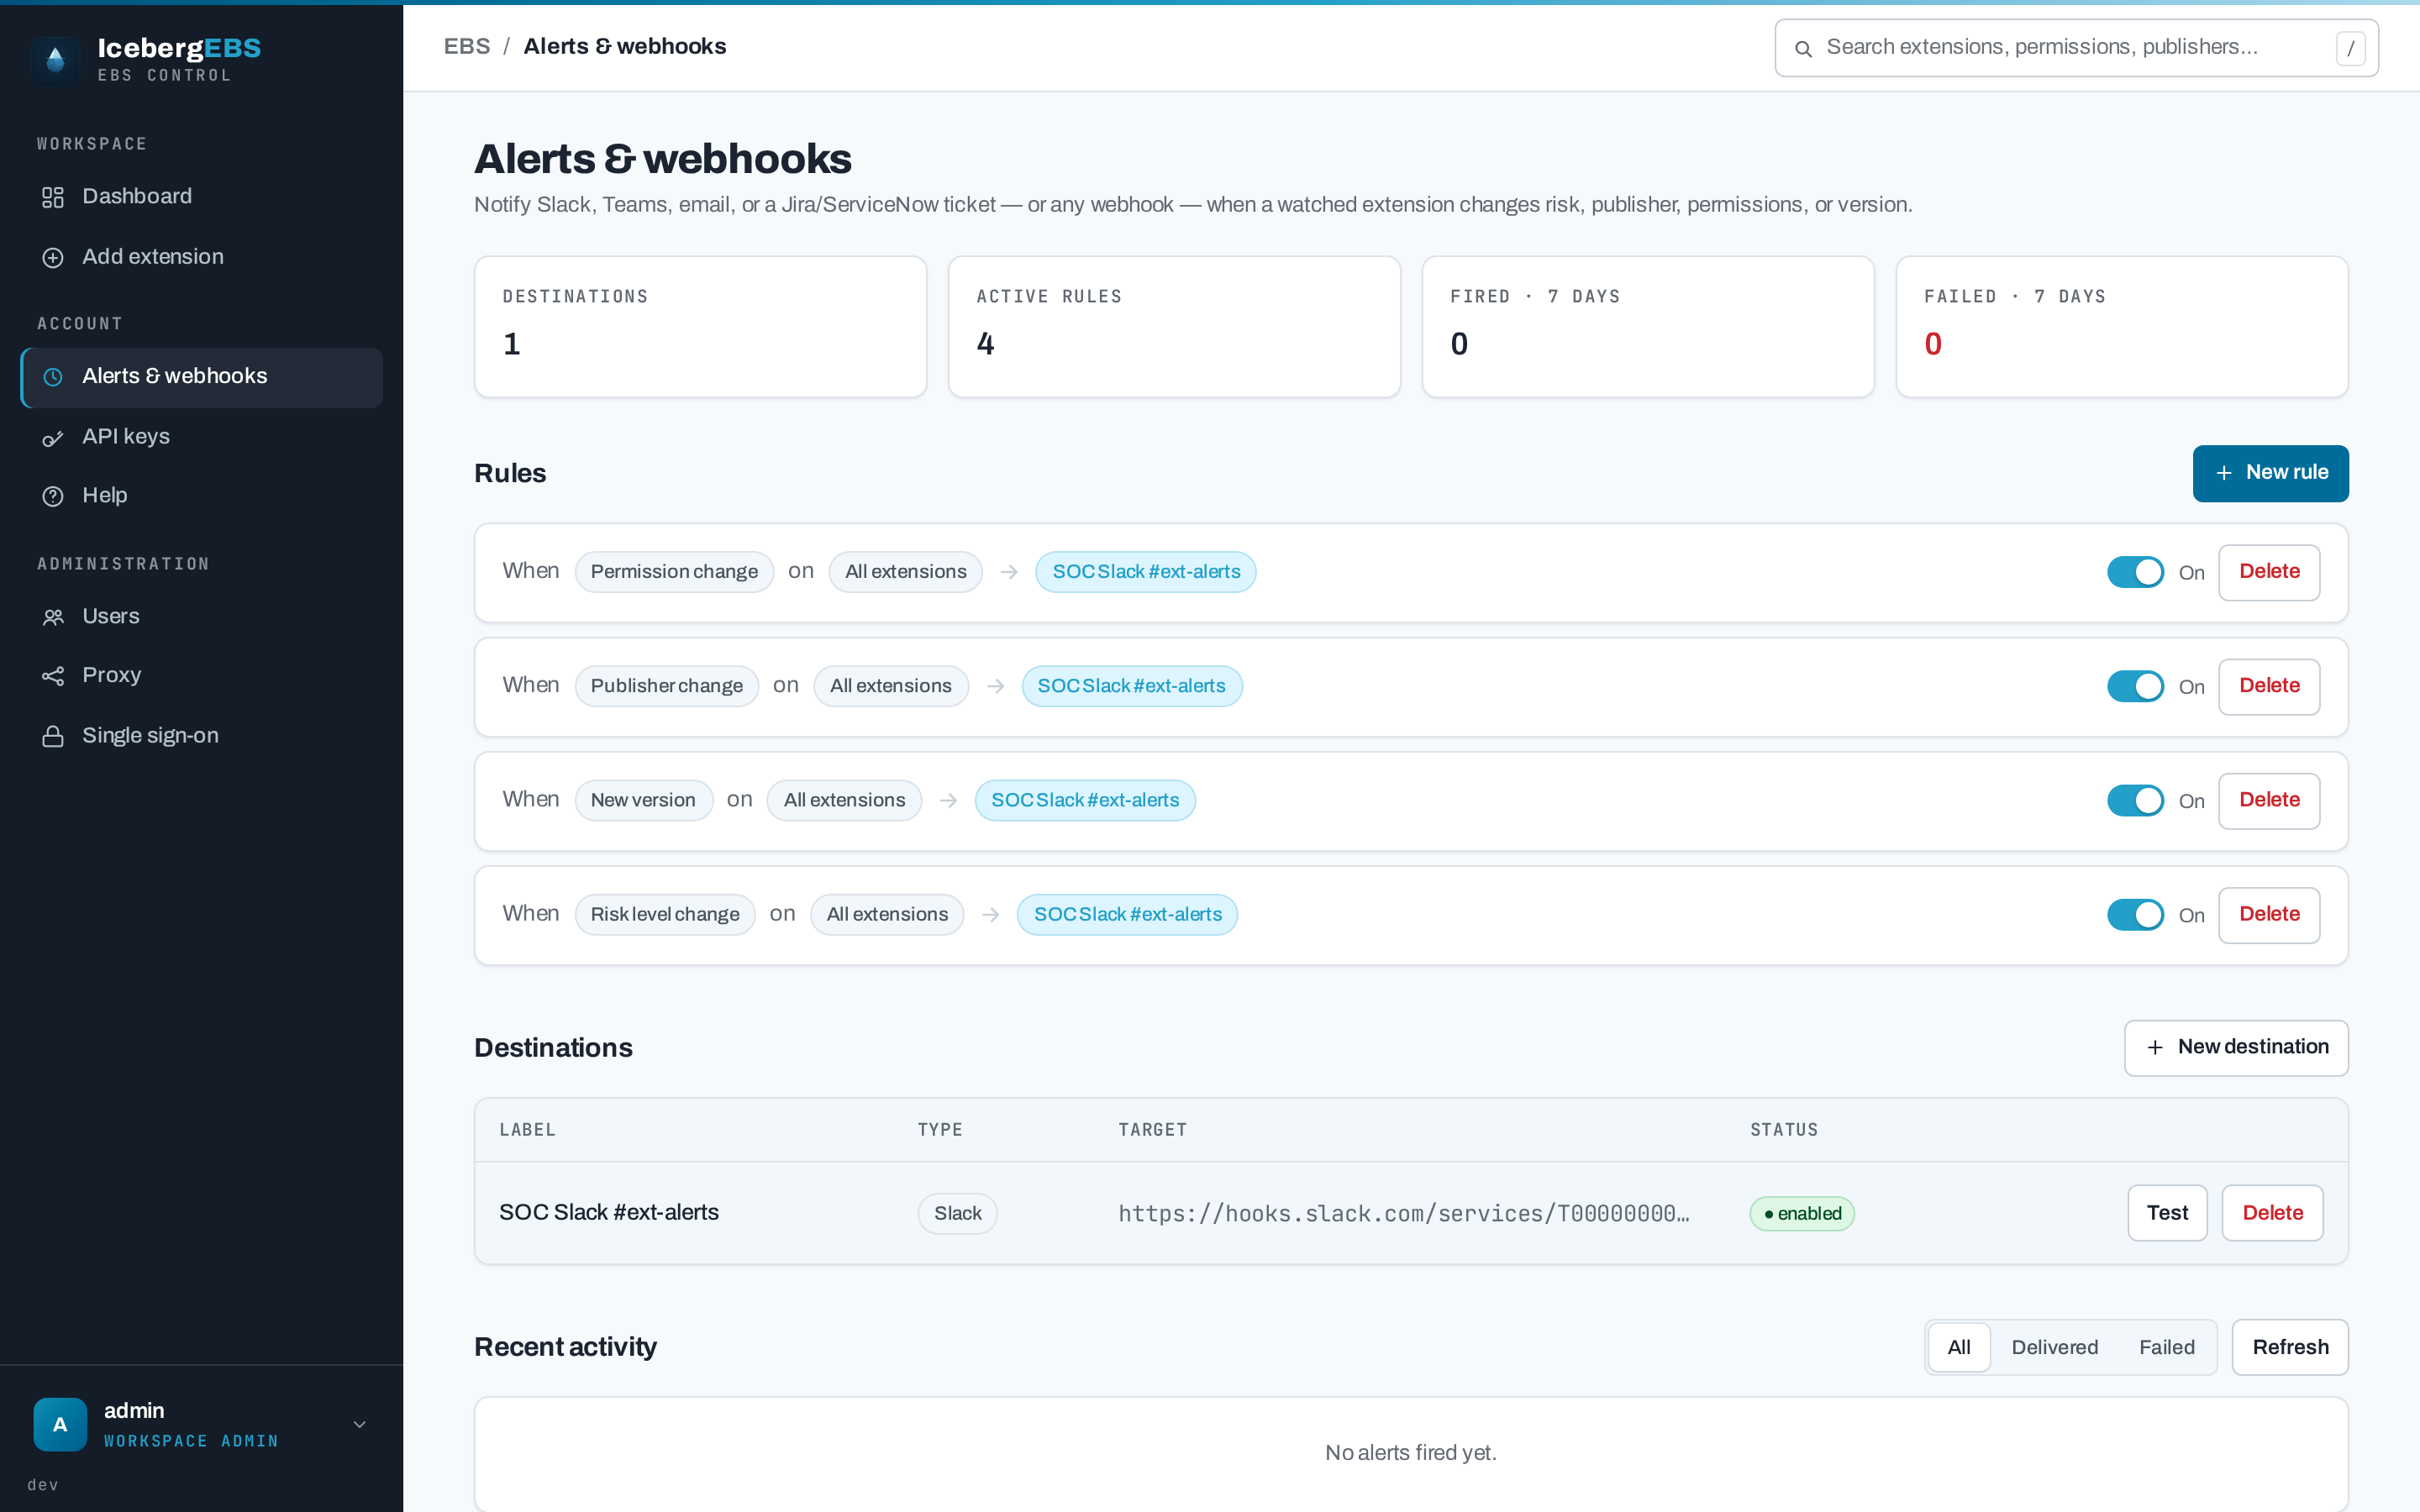Expand the admin account menu chevron
Image resolution: width=2420 pixels, height=1512 pixels.
(360, 1424)
